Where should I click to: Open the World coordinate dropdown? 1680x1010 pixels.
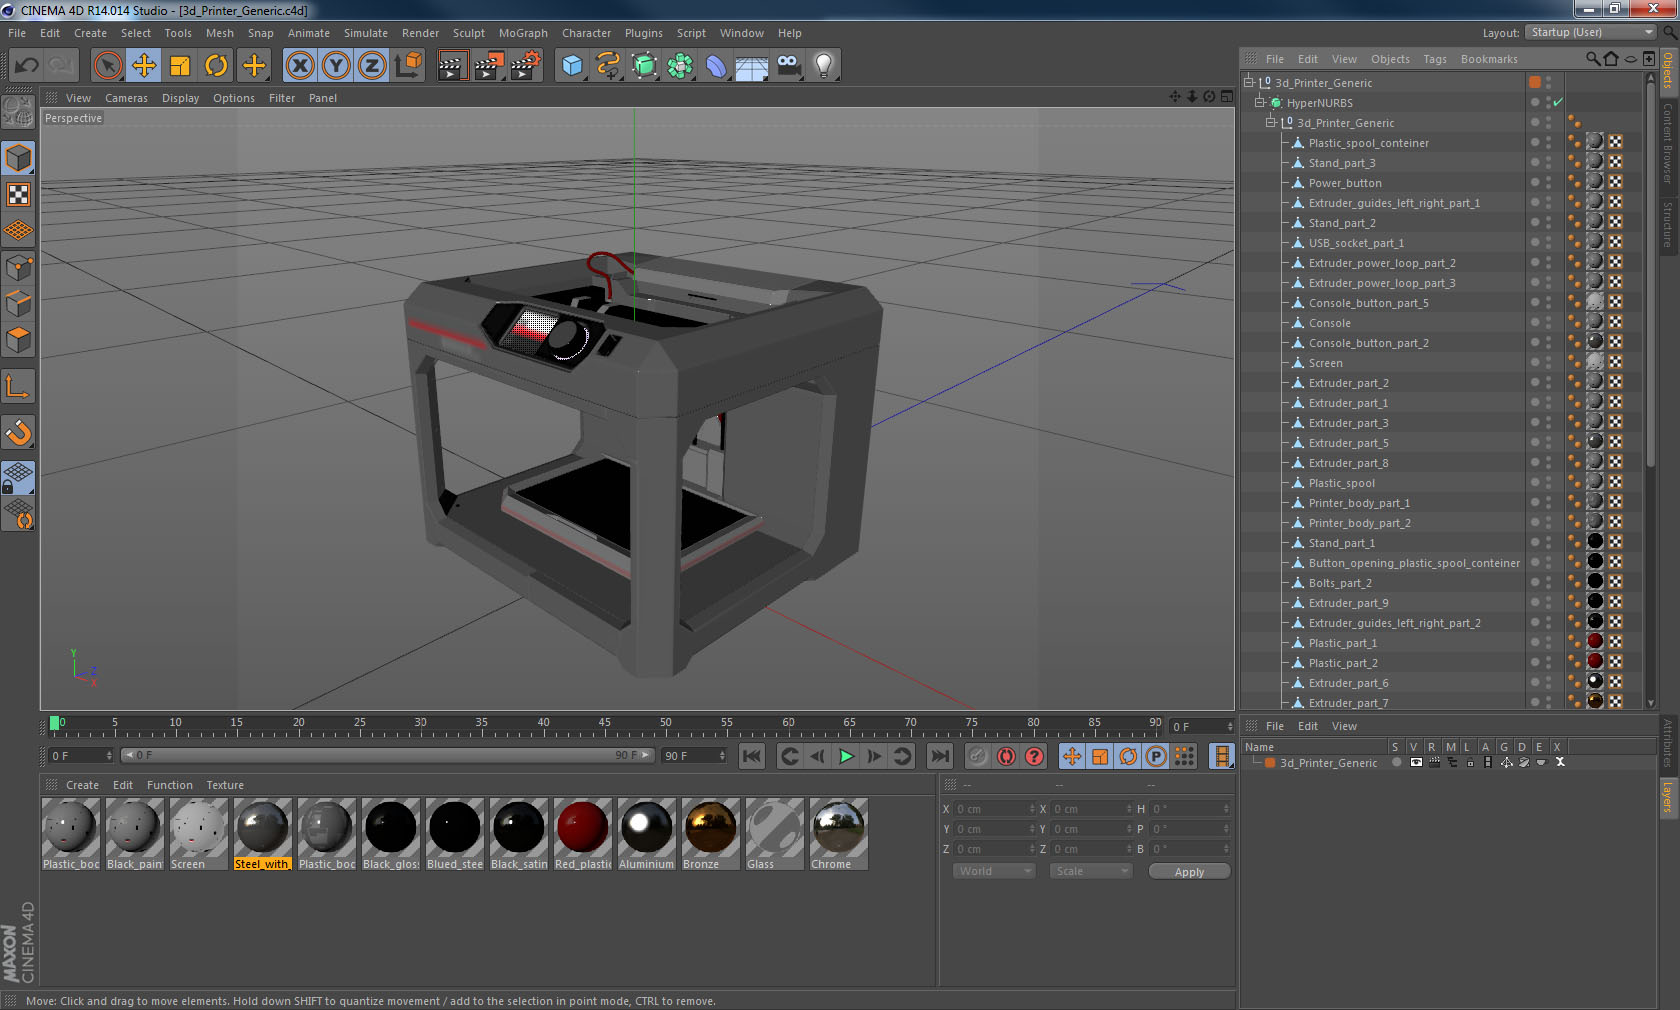(x=994, y=871)
